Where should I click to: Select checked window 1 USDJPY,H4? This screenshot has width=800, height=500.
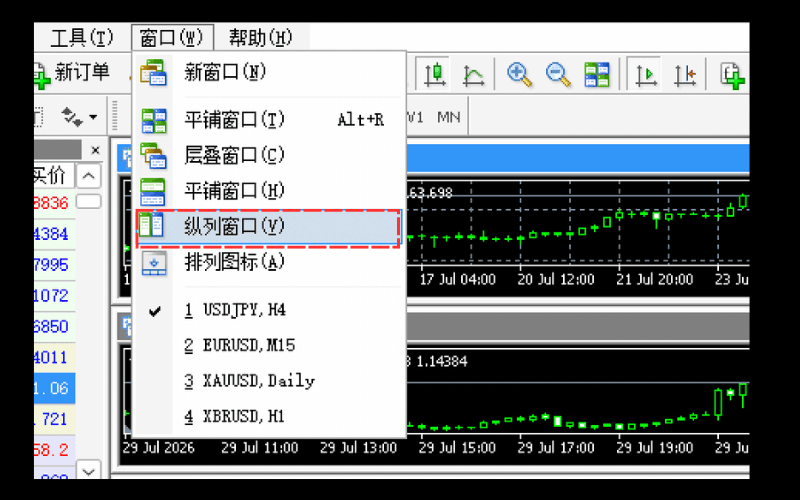click(269, 310)
